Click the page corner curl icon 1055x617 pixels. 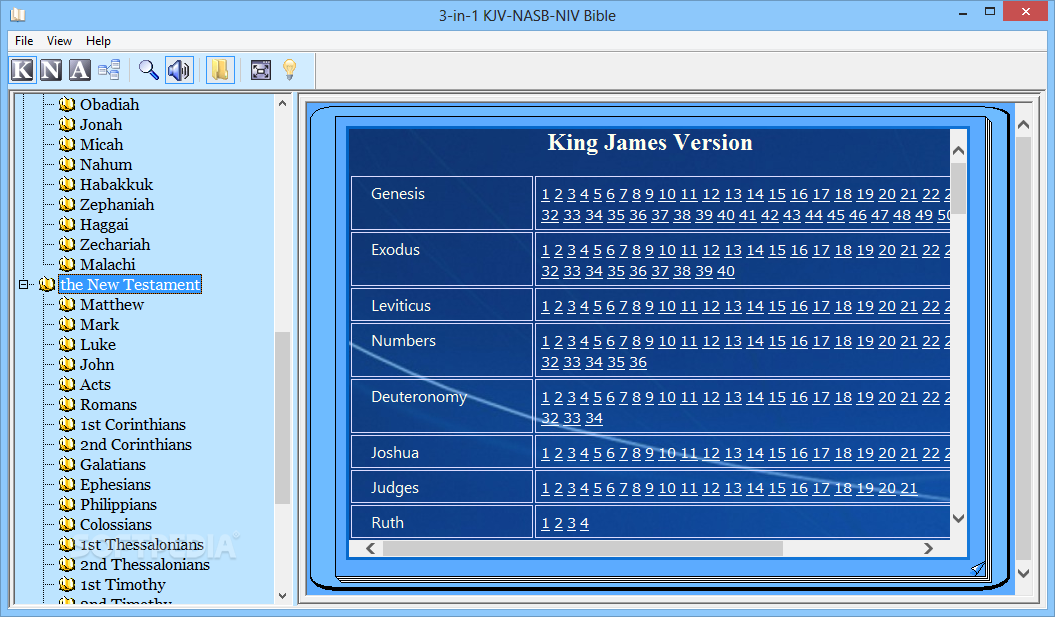point(978,569)
